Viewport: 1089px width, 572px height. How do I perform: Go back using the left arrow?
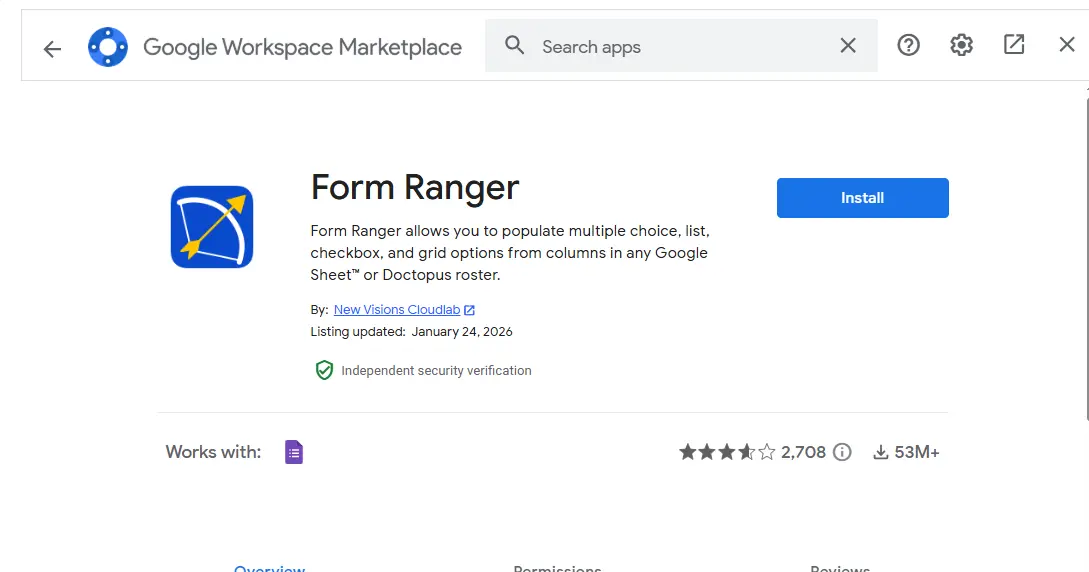(x=52, y=48)
